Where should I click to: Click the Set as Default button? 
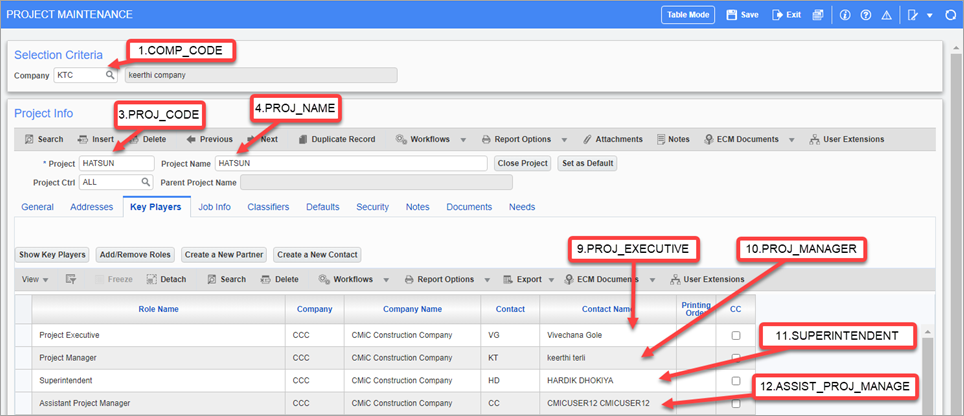(587, 163)
